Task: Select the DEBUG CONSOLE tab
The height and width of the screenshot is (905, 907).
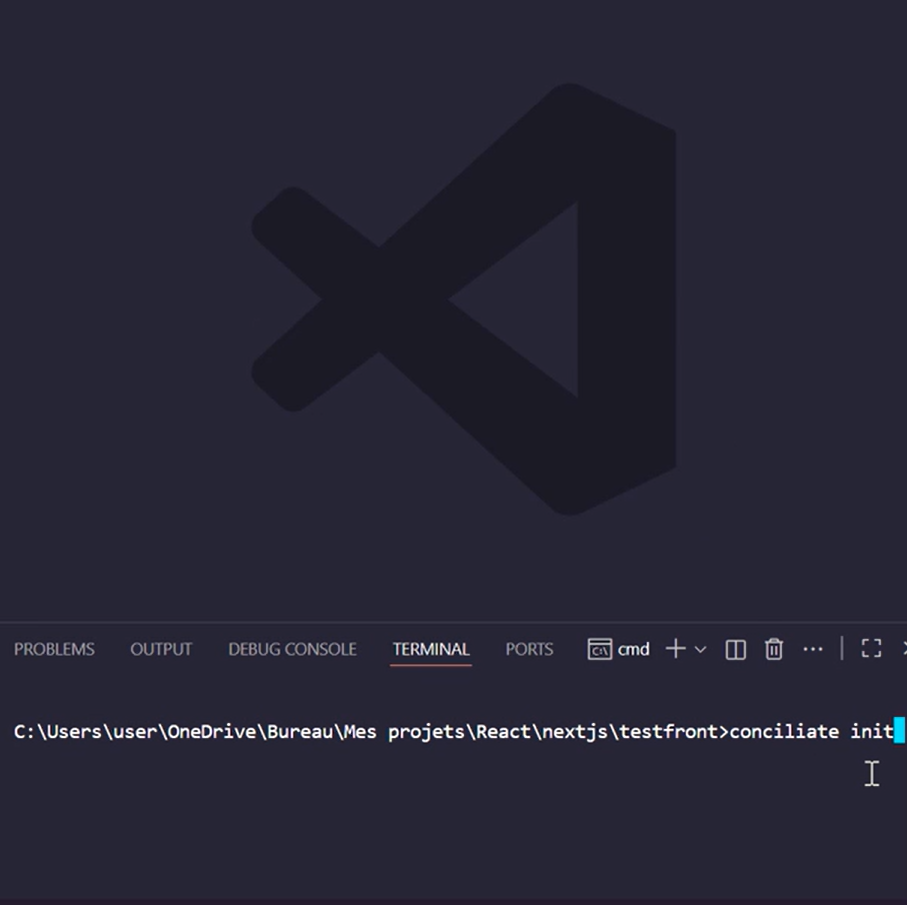Action: pyautogui.click(x=292, y=649)
